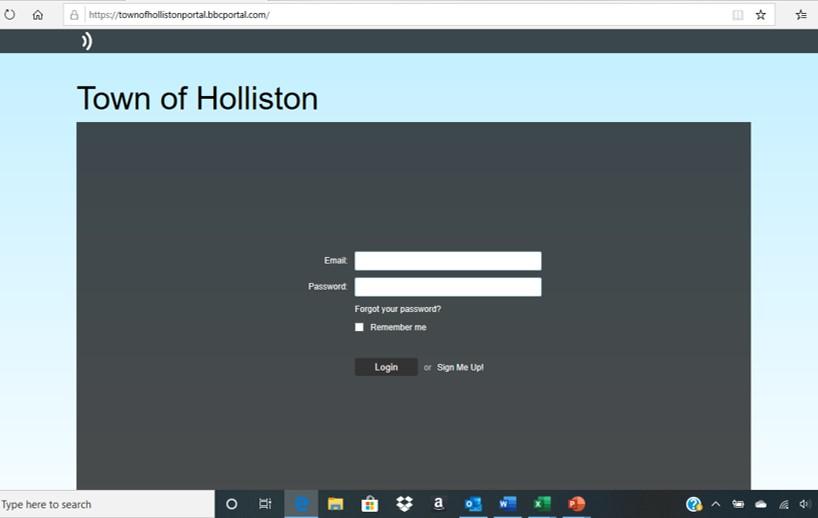Open OneDrive cloud tray icon
The height and width of the screenshot is (518, 818).
(761, 504)
